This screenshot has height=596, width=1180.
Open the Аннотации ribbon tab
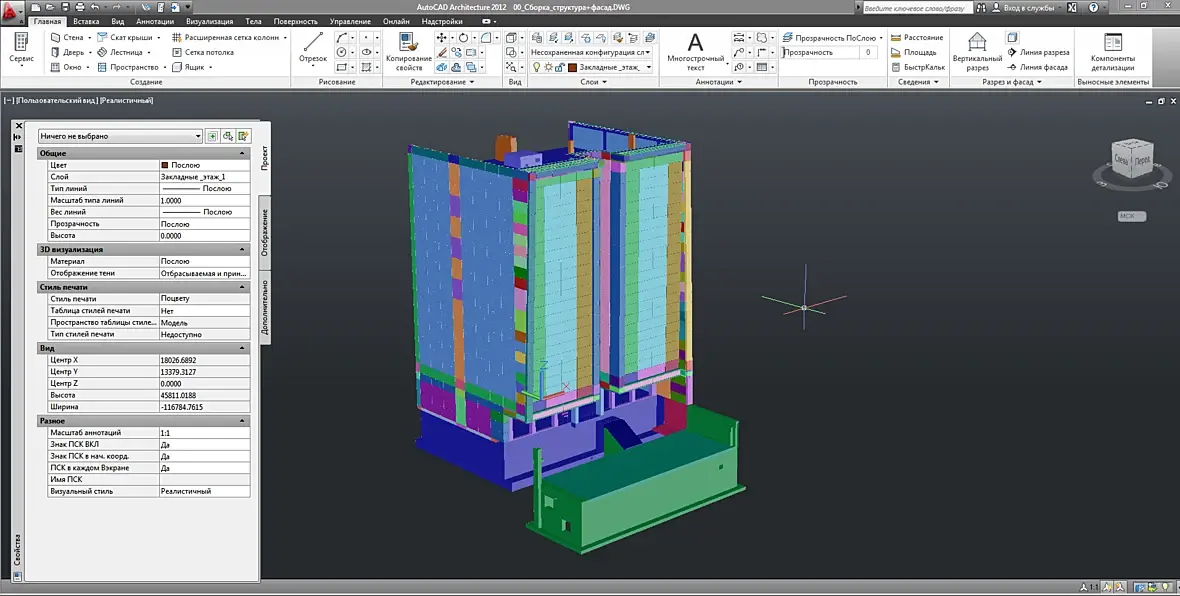click(154, 21)
